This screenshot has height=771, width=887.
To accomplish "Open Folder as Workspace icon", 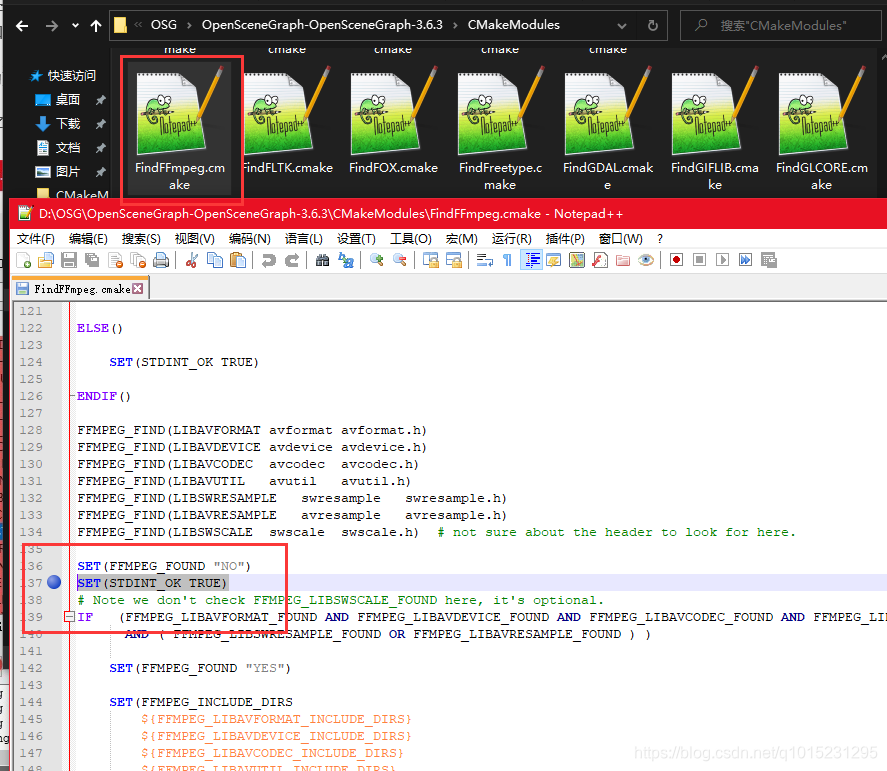I will (623, 260).
